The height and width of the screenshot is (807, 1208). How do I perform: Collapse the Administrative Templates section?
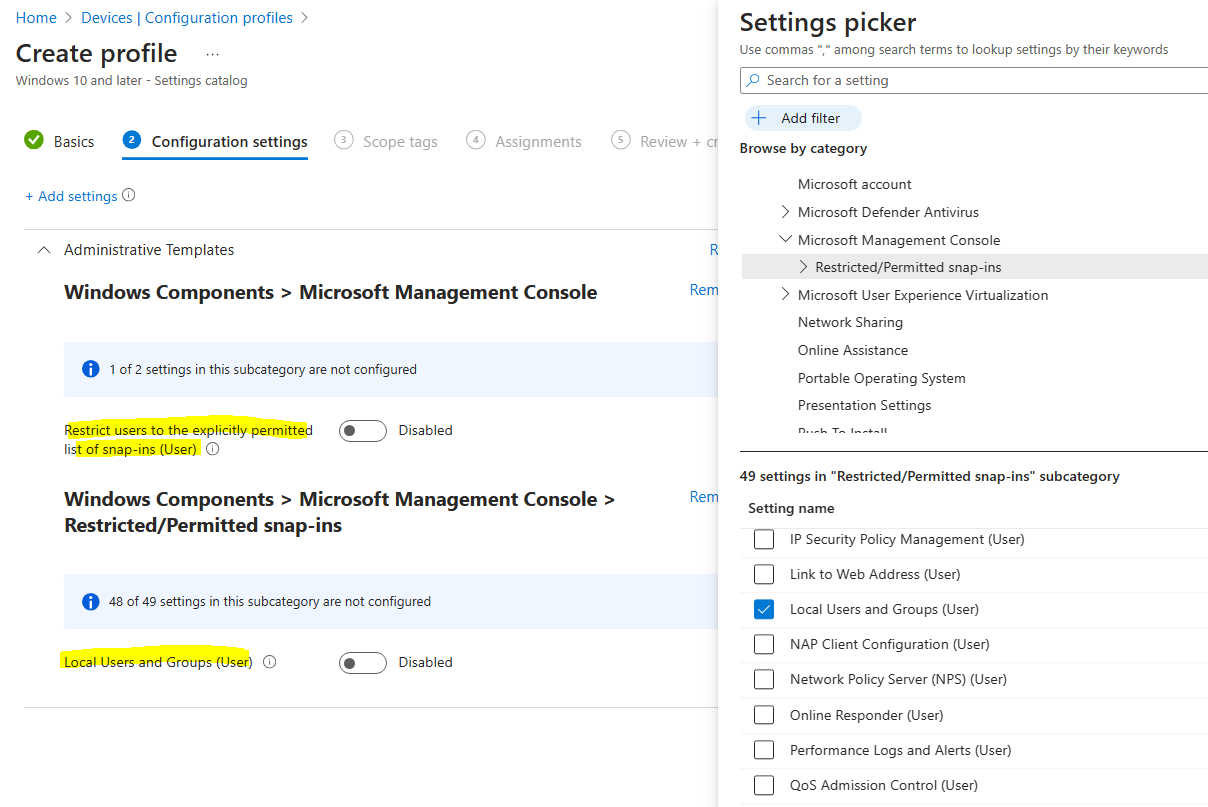(43, 250)
